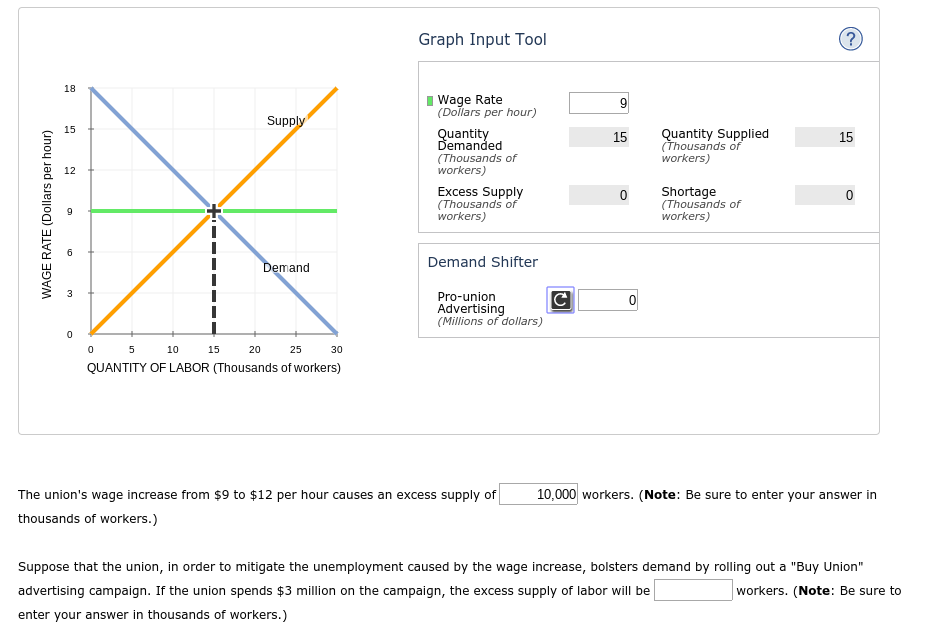
Task: Click the Pro-union Advertising input field
Action: coord(605,298)
